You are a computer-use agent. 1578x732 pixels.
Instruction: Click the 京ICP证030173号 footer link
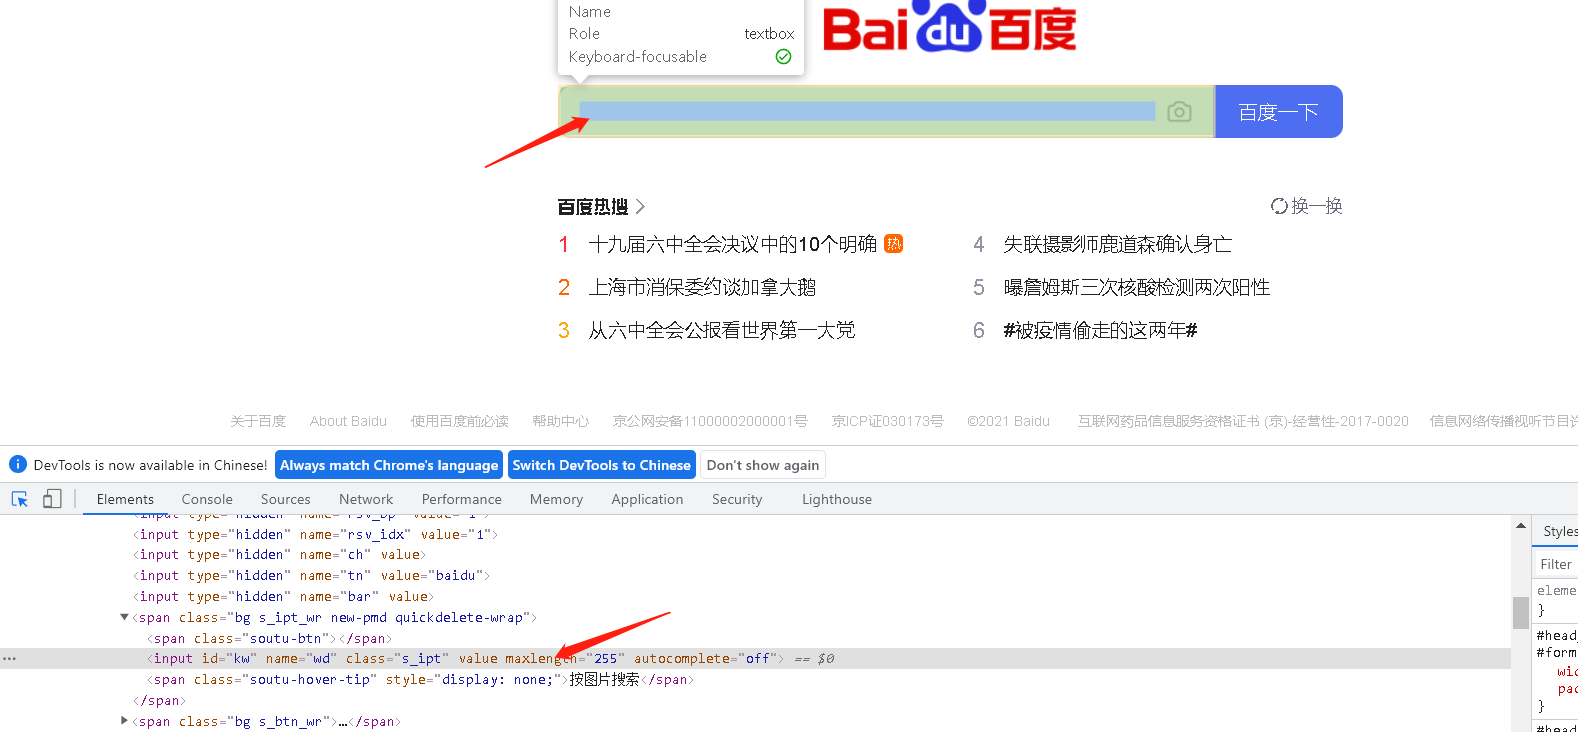887,421
